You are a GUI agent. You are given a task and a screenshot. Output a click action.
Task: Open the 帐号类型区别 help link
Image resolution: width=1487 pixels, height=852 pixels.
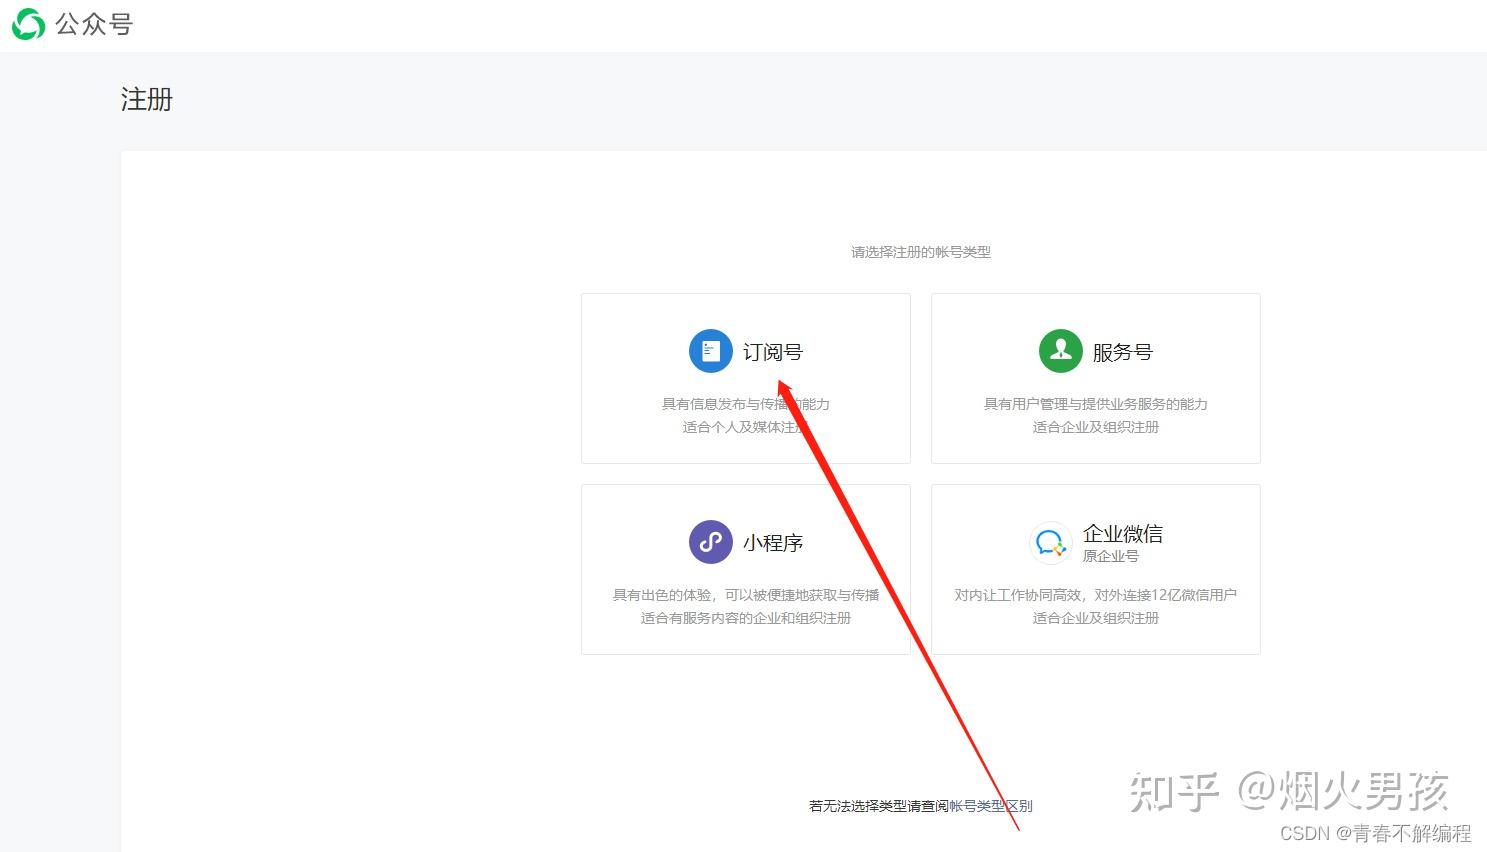click(x=991, y=806)
